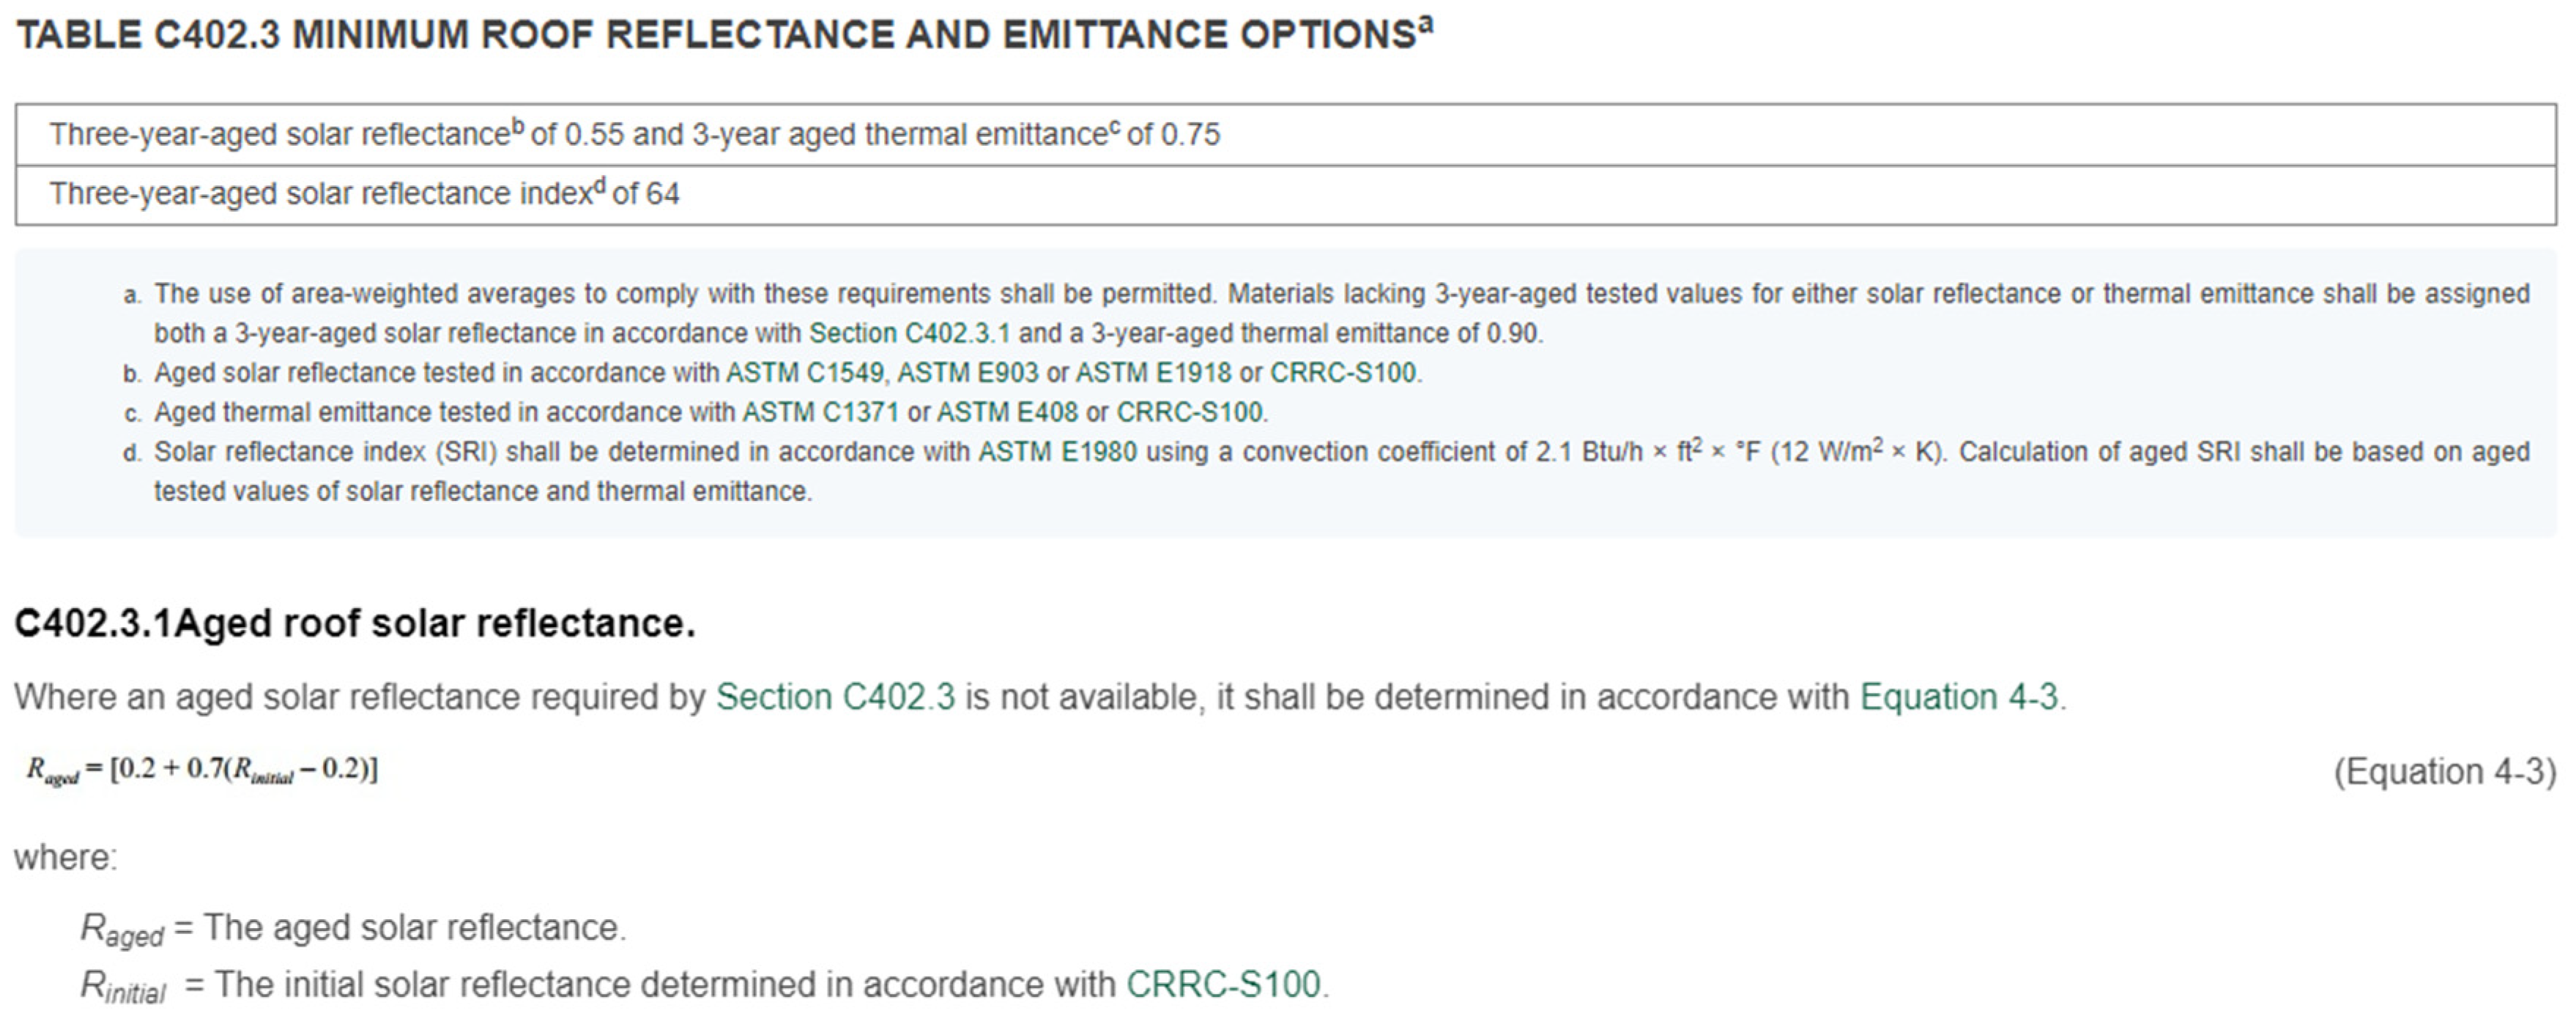Select the solar reflectance 0.55 table row
This screenshot has height=1024, width=2576.
click(635, 135)
